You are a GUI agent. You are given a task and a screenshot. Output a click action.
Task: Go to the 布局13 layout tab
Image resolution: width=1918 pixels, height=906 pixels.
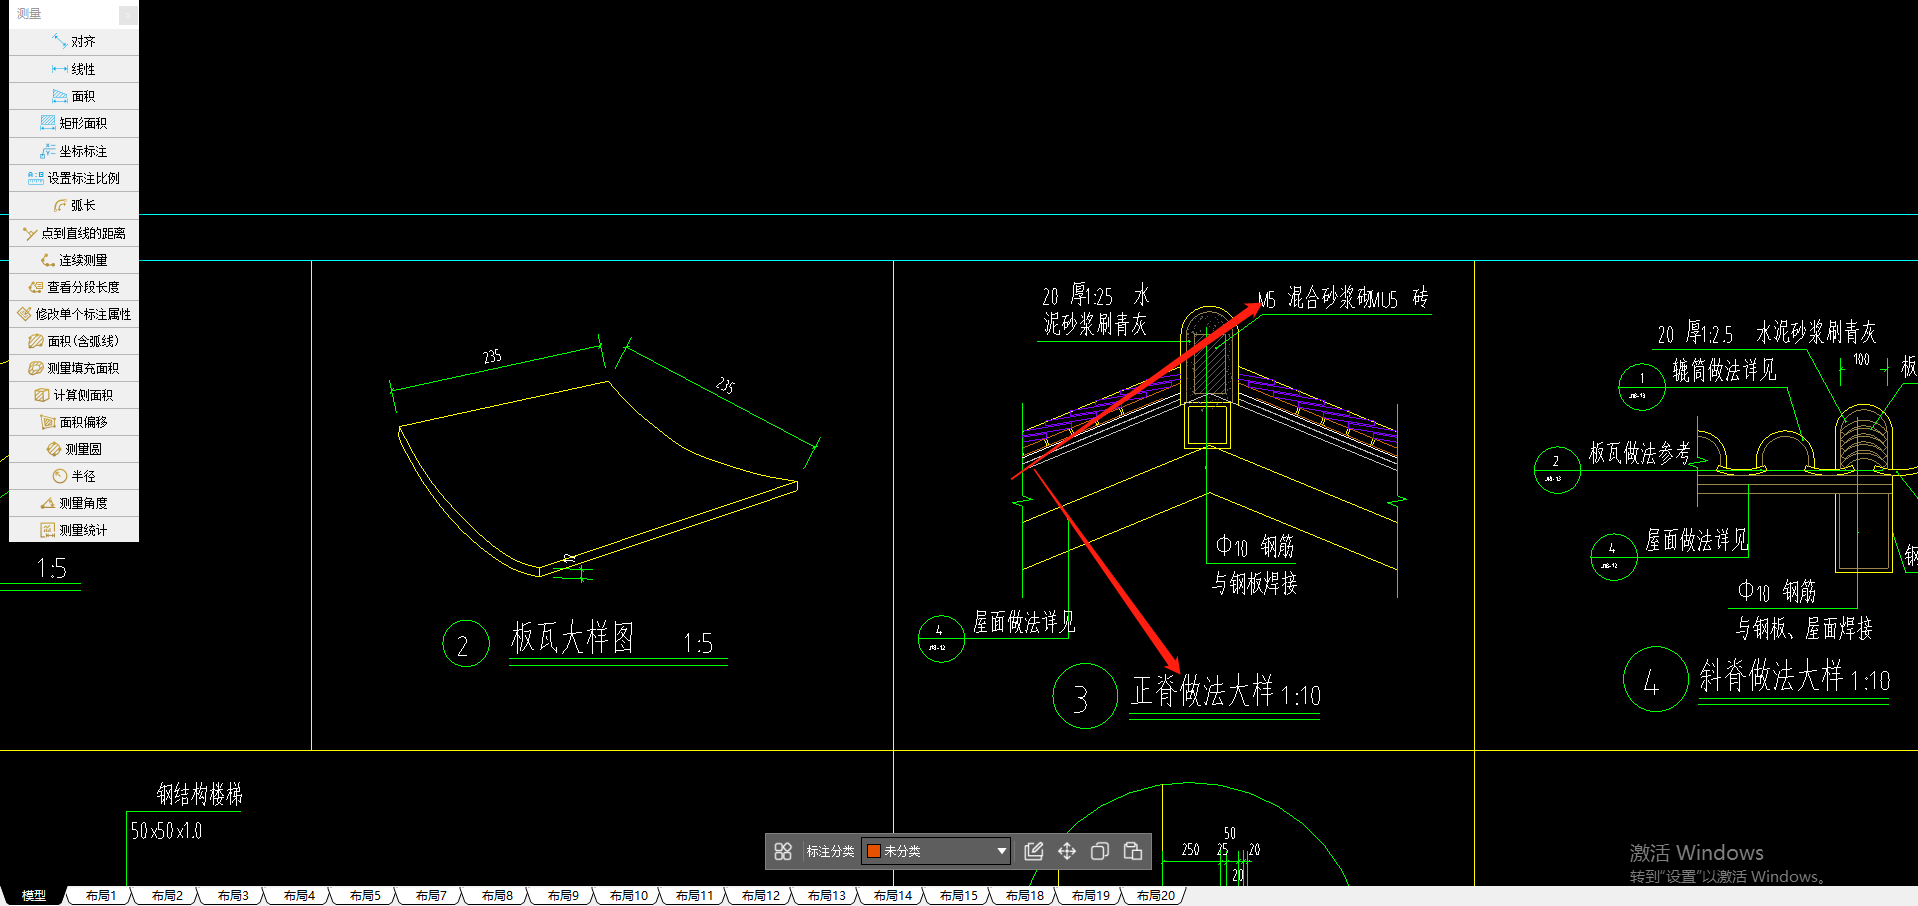pyautogui.click(x=827, y=896)
